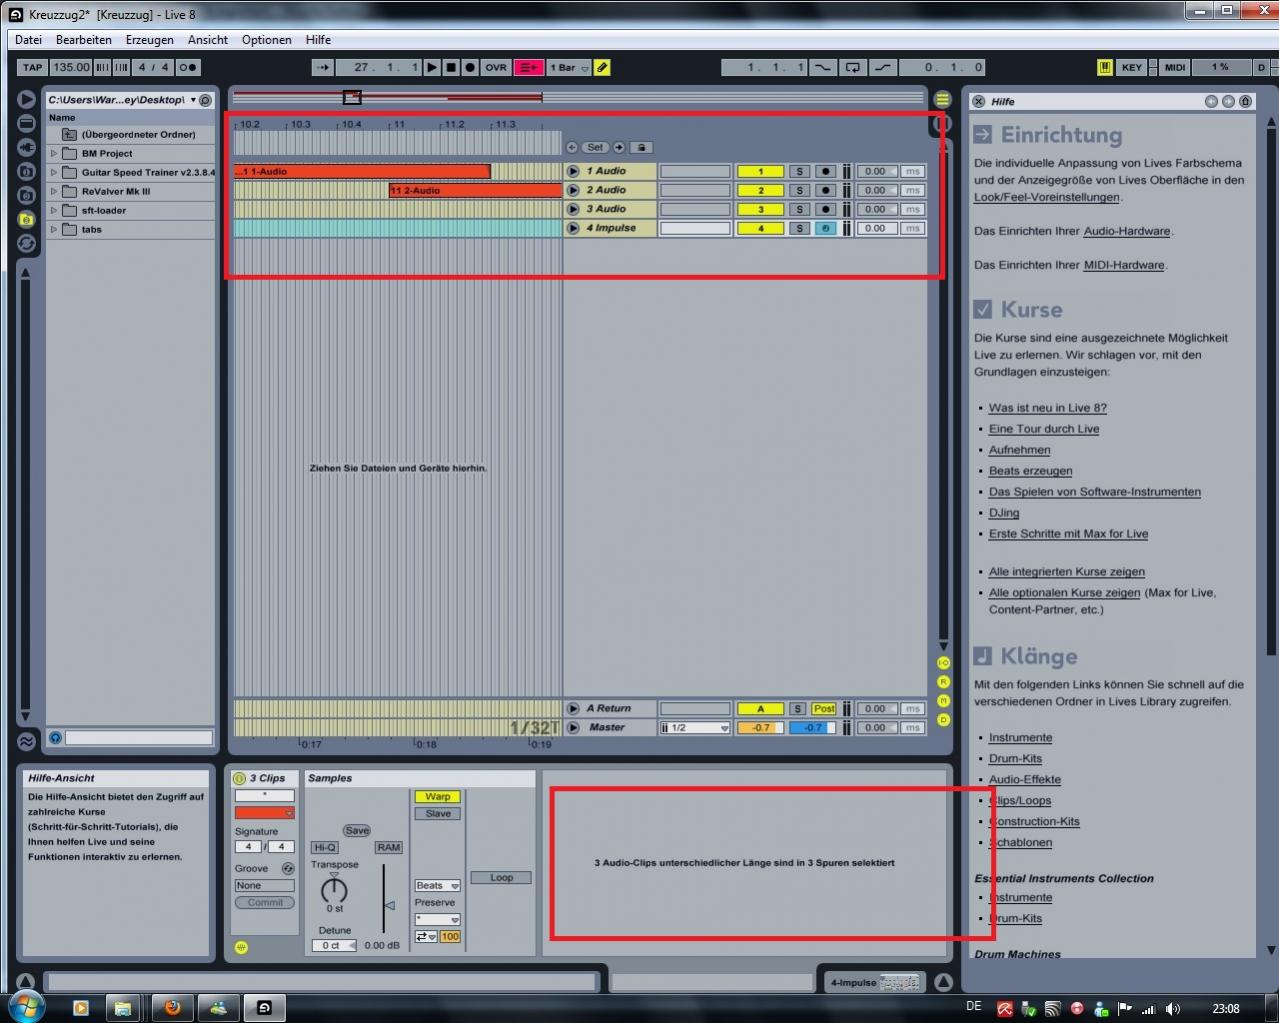
Task: Arm the 3 Audio track for recording
Action: click(825, 209)
